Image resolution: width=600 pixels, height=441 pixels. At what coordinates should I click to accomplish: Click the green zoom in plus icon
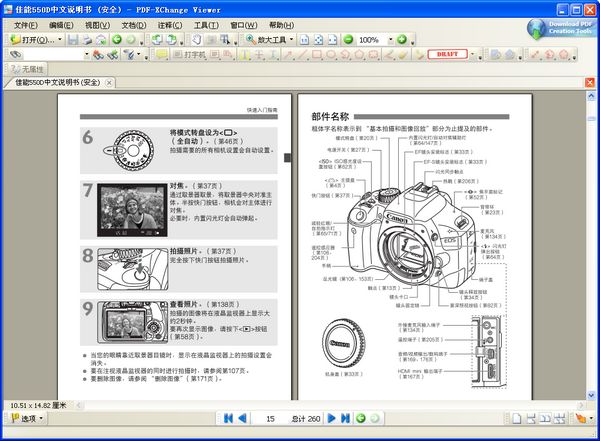click(402, 39)
